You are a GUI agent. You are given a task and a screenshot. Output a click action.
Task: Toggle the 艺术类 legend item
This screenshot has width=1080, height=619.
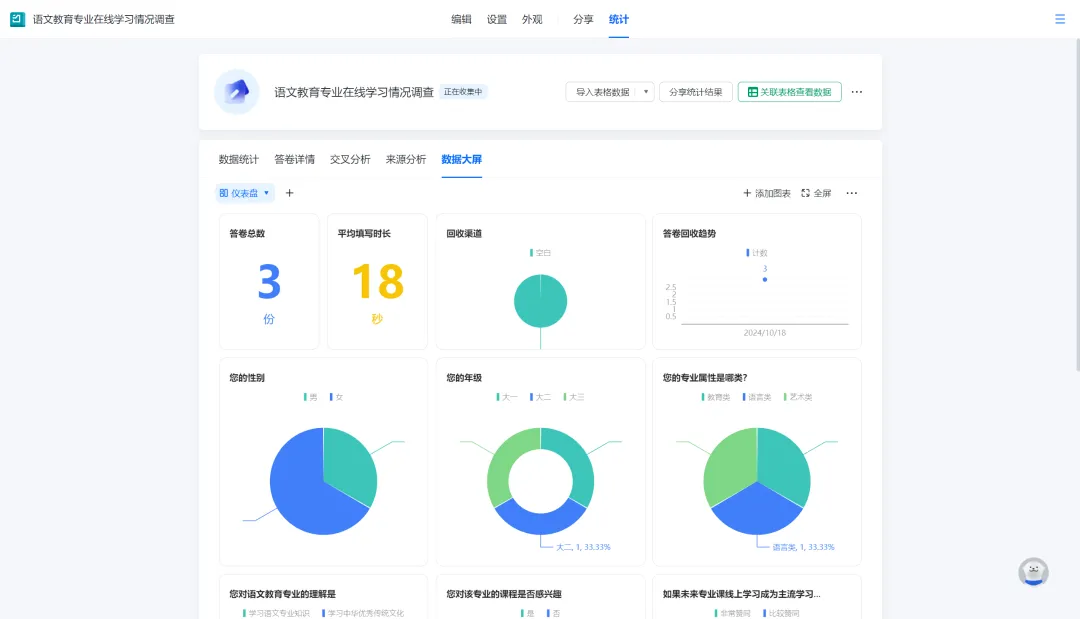[798, 397]
